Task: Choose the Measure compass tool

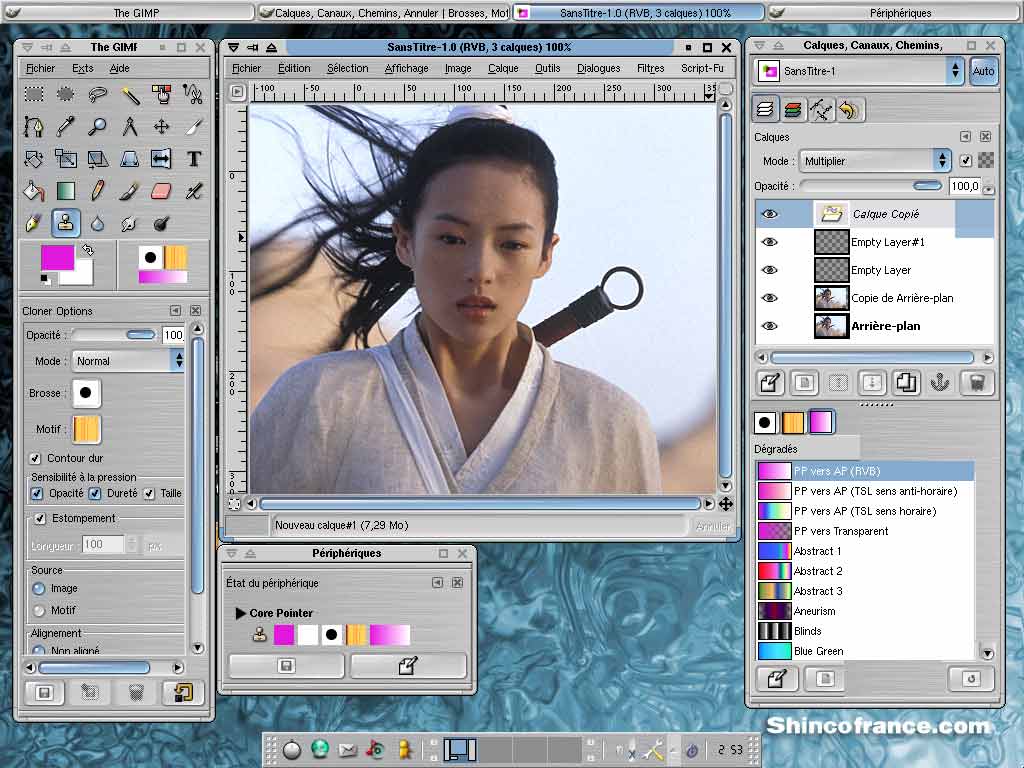Action: (129, 126)
